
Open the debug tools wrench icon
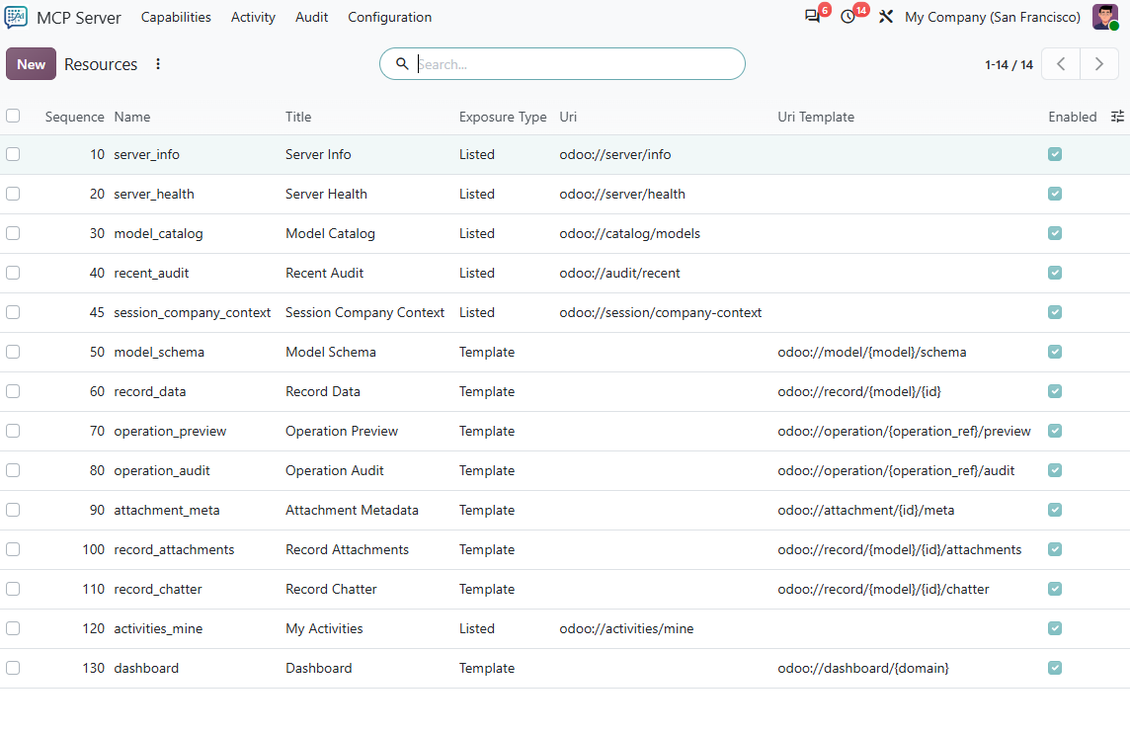[886, 17]
